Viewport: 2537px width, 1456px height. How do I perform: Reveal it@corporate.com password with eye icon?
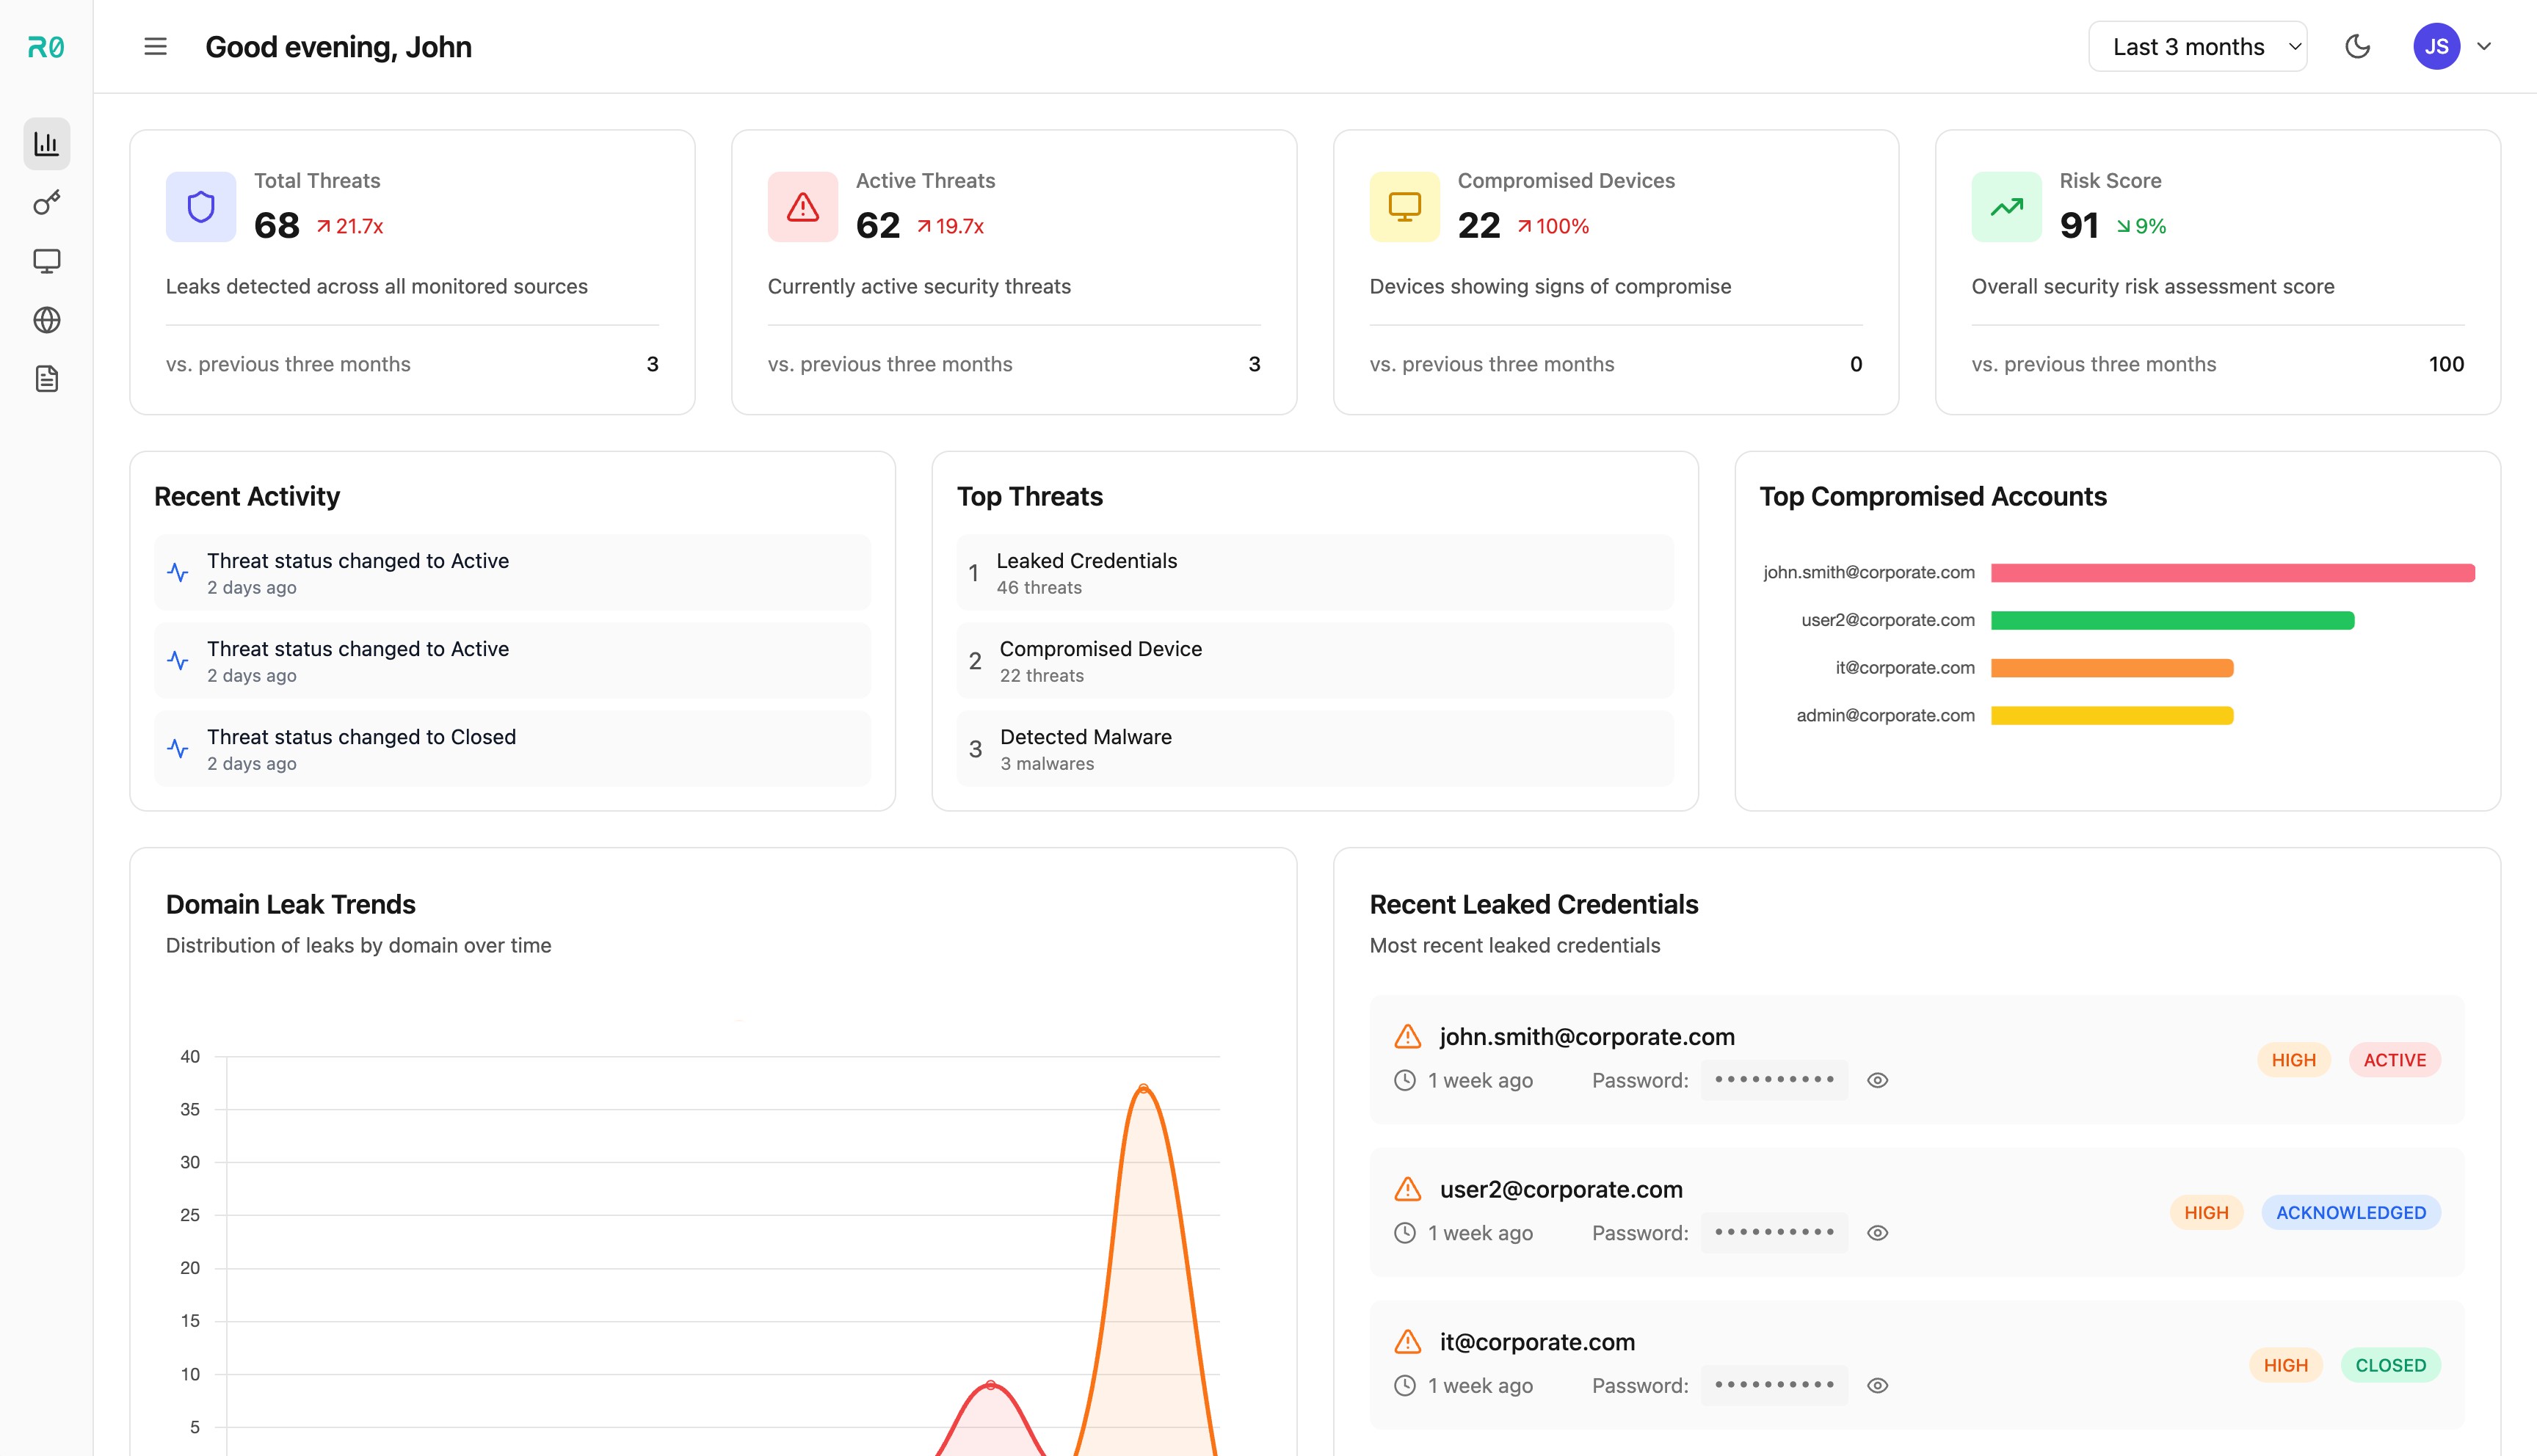pos(1878,1386)
